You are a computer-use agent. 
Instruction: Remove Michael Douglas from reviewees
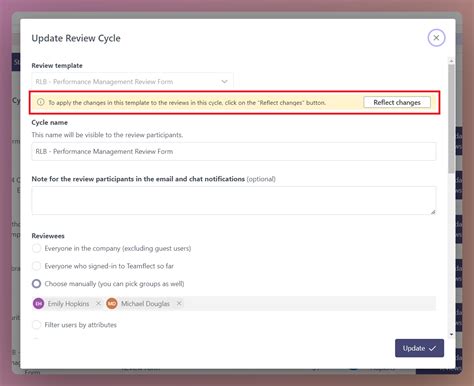[x=179, y=303]
